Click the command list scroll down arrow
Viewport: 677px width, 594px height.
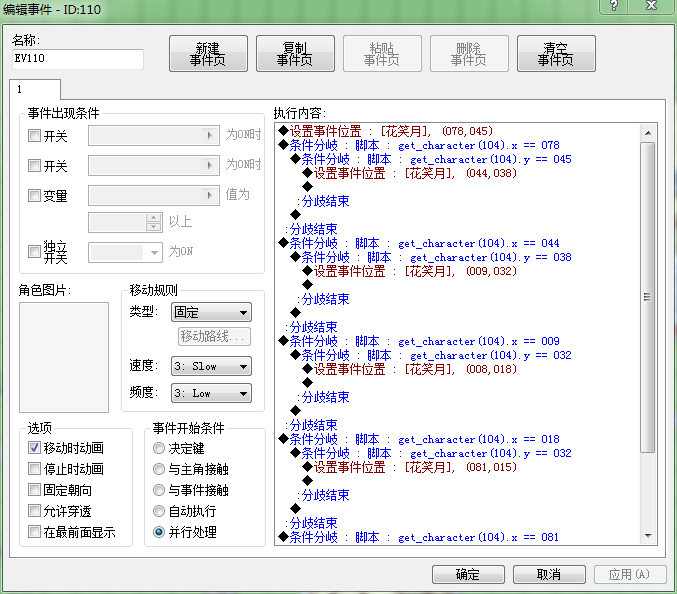648,536
